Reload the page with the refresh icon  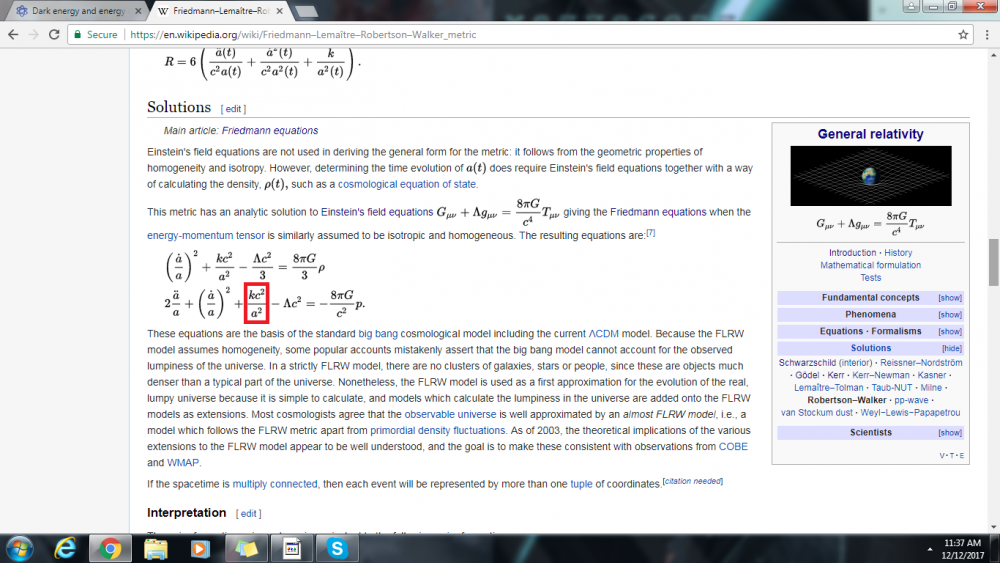(x=55, y=34)
